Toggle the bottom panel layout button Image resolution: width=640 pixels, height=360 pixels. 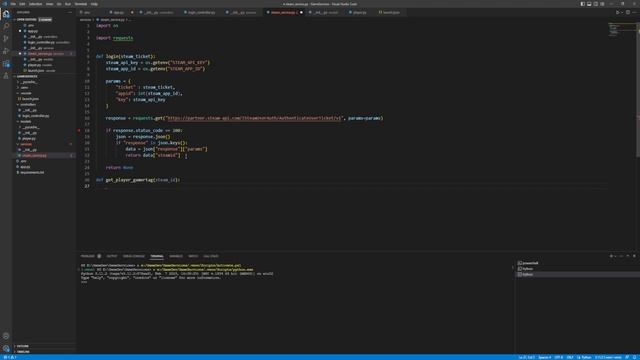click(589, 4)
